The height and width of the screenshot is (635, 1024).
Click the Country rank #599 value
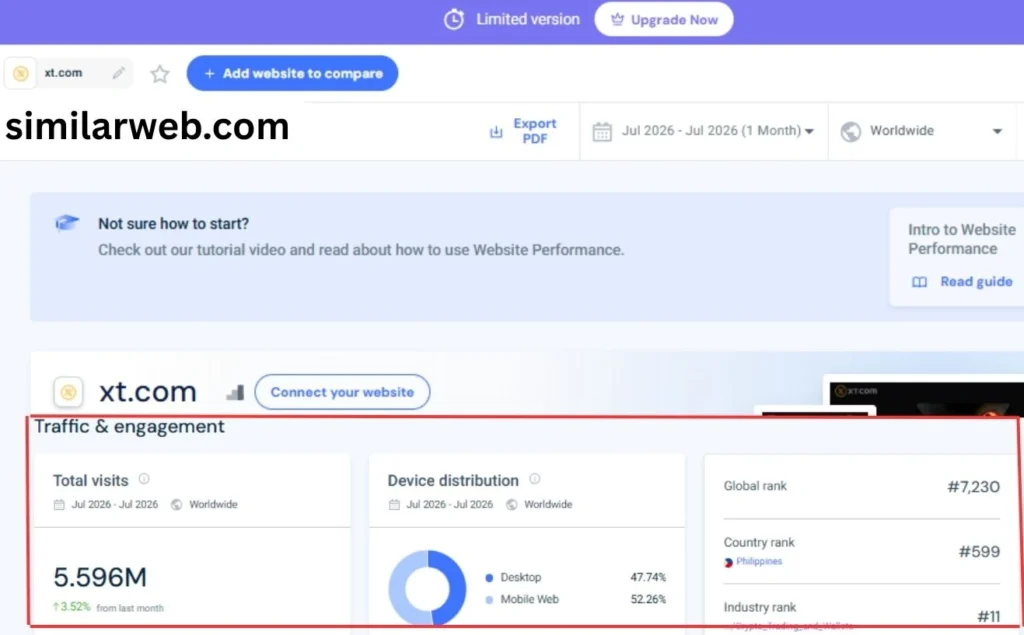click(979, 551)
